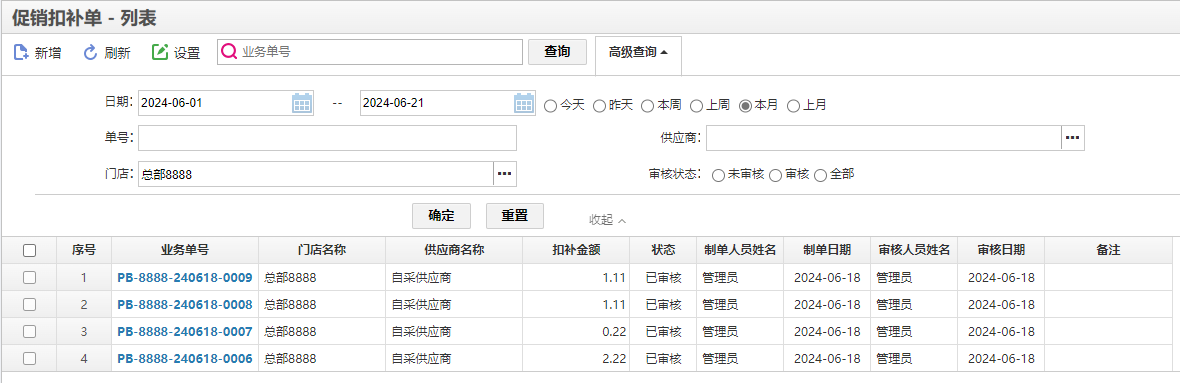The image size is (1180, 383).
Task: Tick checkbox for row PB-8888-240618-0007
Action: [x=29, y=332]
